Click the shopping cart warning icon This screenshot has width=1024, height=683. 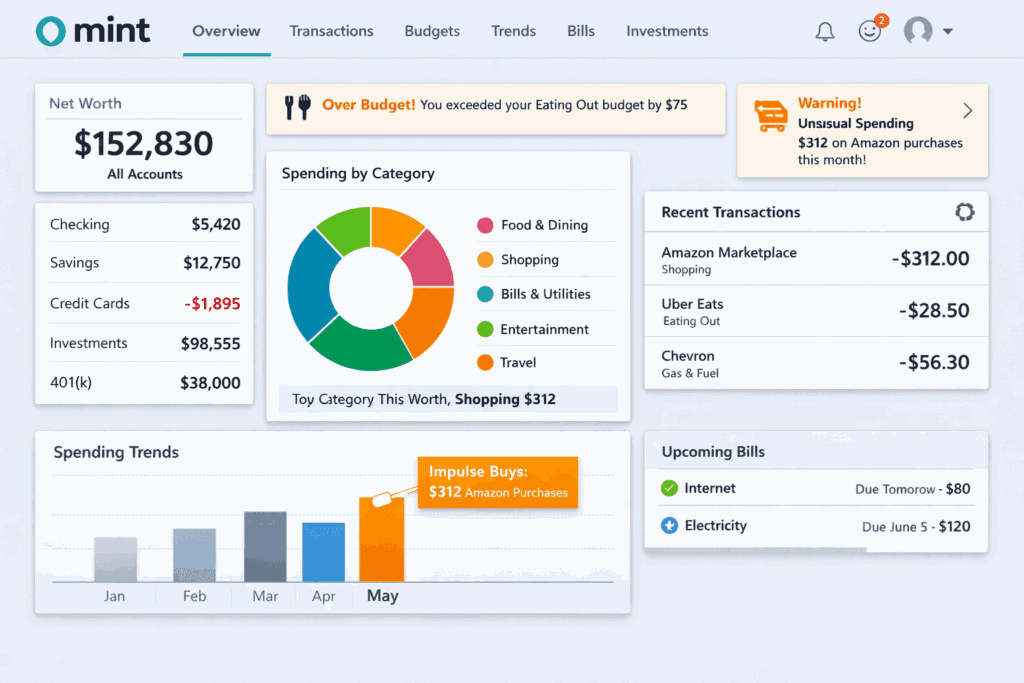(771, 116)
